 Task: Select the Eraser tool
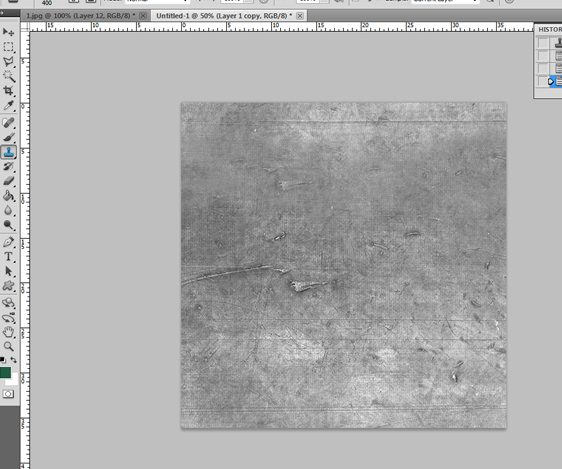[8, 181]
